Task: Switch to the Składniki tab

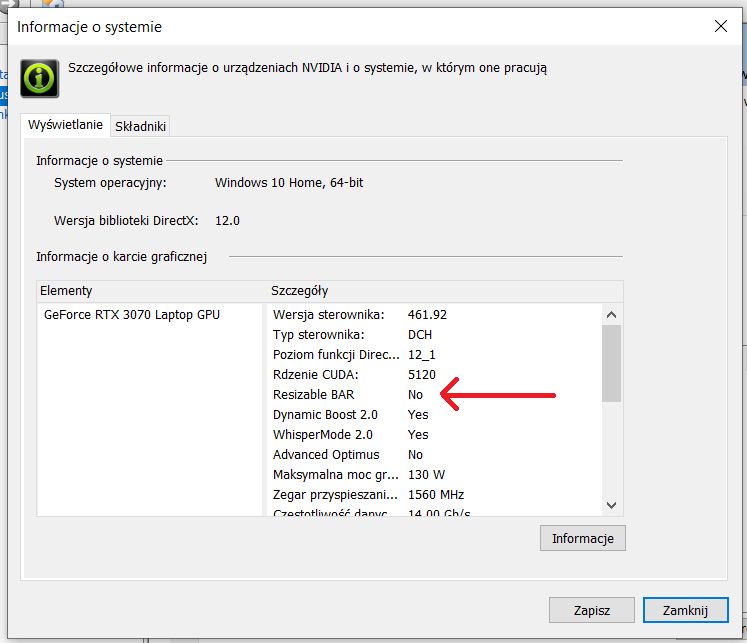Action: pos(141,126)
